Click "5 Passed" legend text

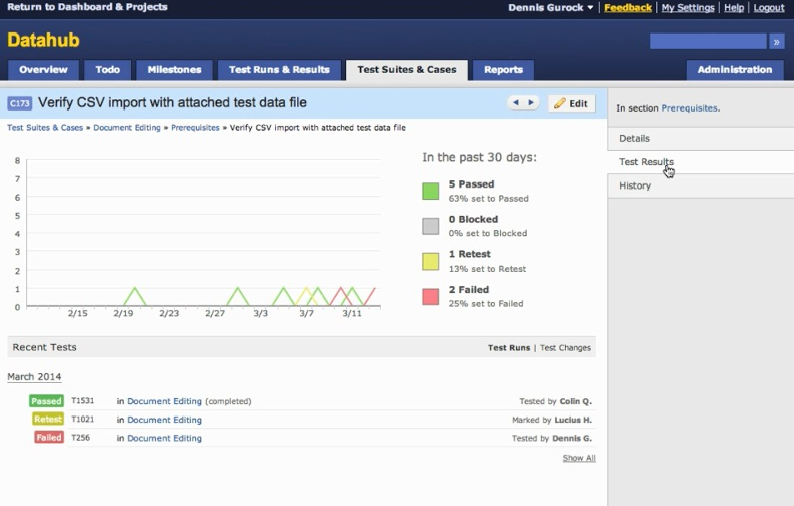click(x=471, y=184)
